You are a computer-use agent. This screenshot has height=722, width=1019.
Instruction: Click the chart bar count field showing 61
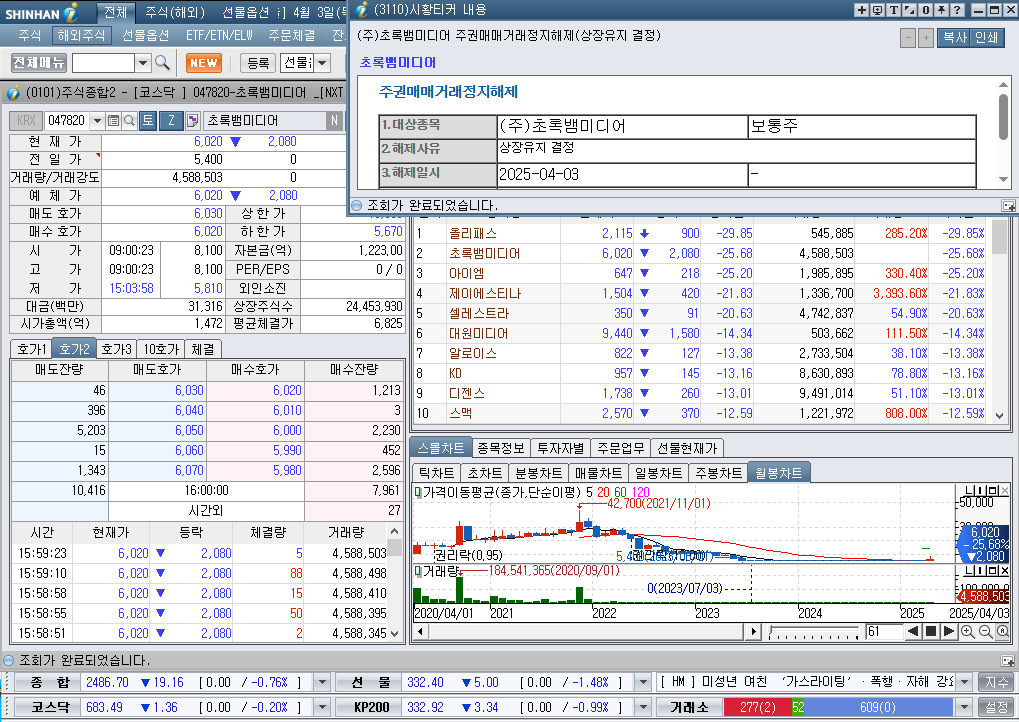coord(884,631)
